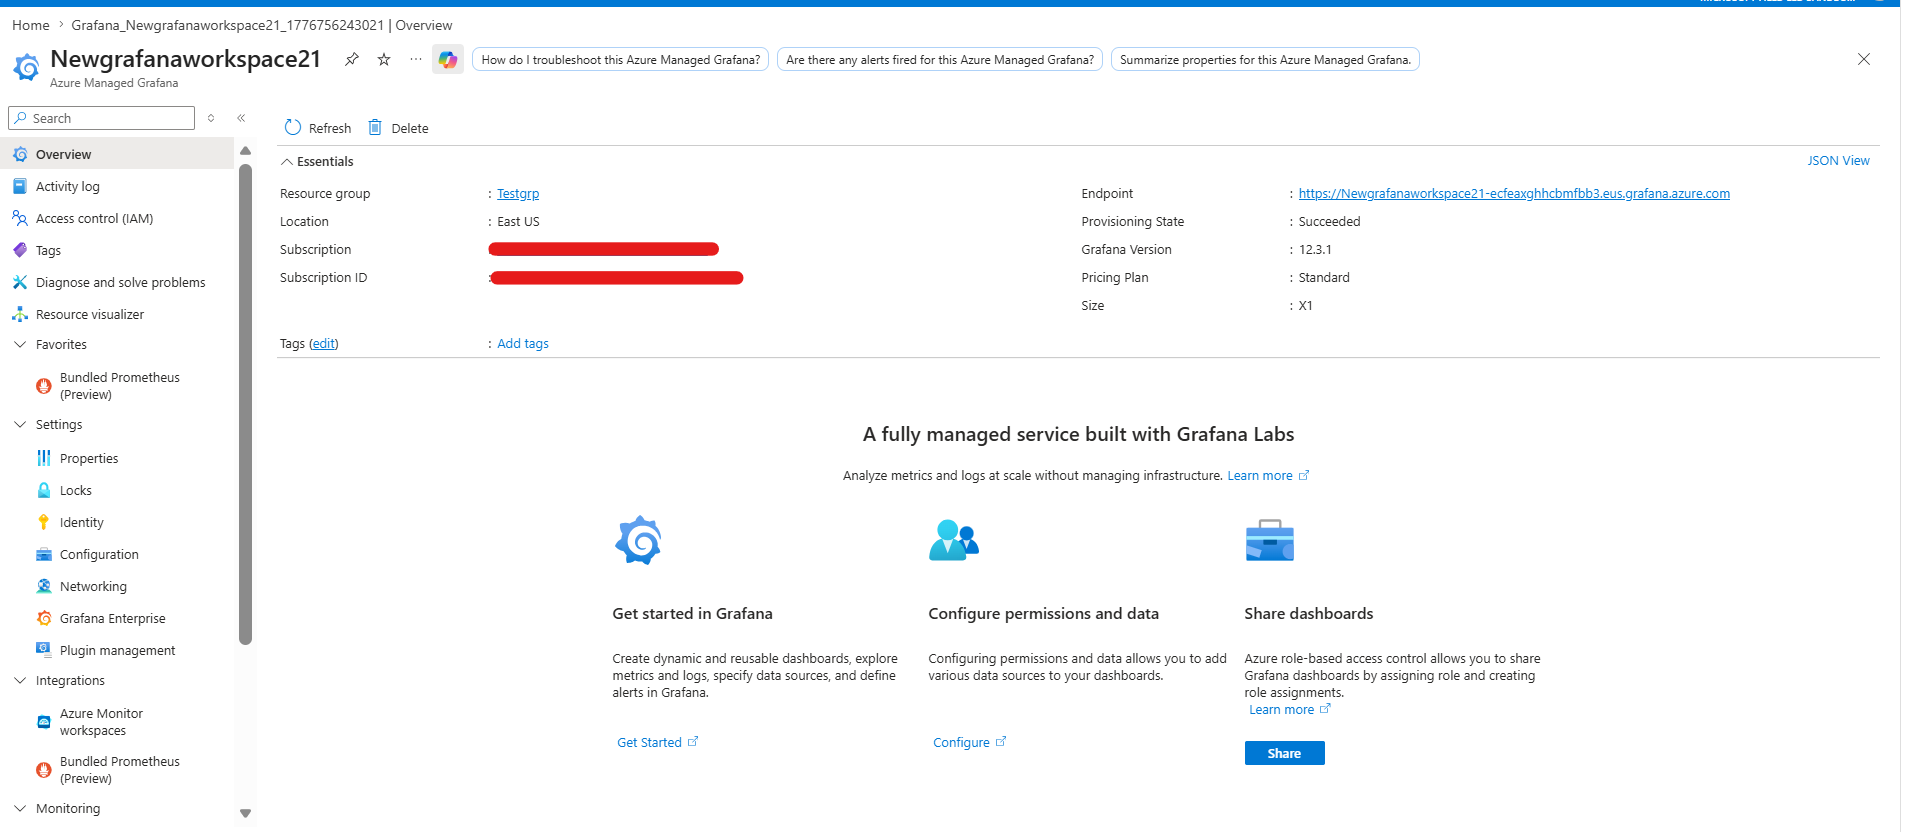The height and width of the screenshot is (832, 1905).
Task: Click the Access control (IAM) icon
Action: (20, 218)
